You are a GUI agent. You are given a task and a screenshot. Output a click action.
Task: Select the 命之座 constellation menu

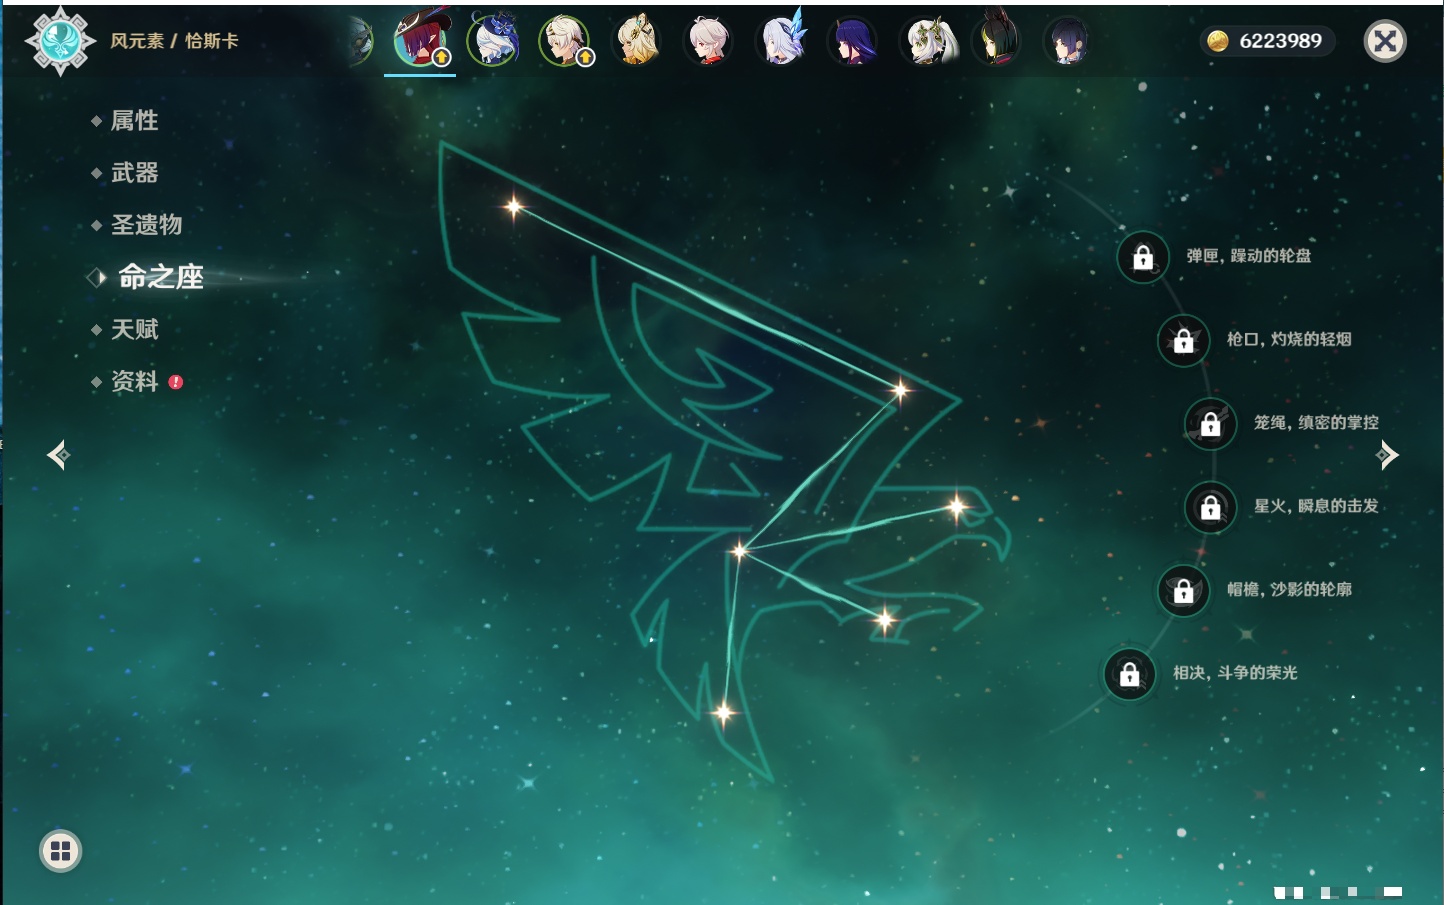[160, 277]
